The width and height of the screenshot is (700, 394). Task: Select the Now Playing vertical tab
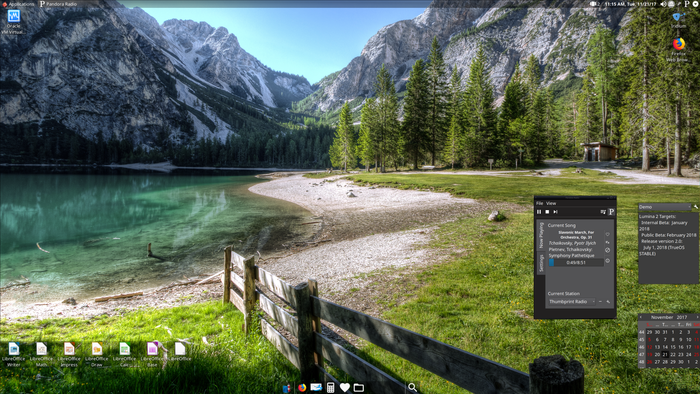tap(541, 236)
